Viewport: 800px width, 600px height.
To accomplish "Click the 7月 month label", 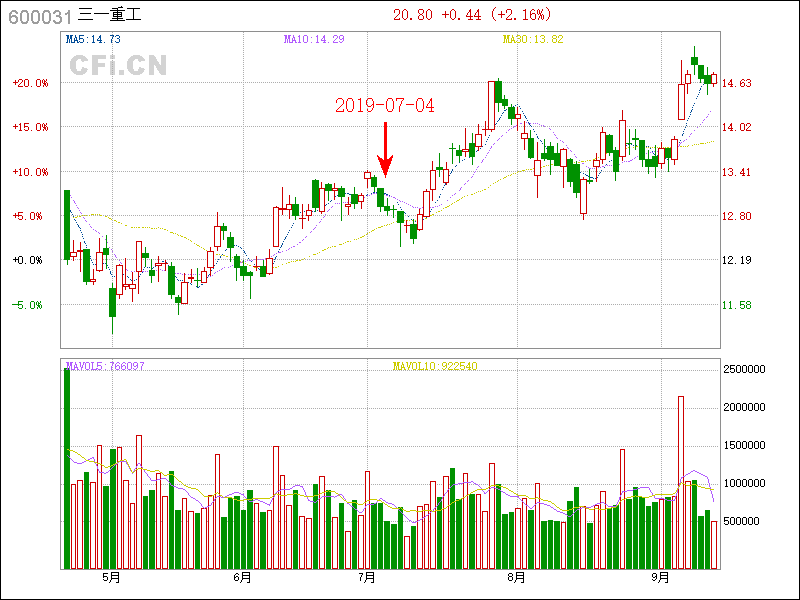I will click(367, 578).
